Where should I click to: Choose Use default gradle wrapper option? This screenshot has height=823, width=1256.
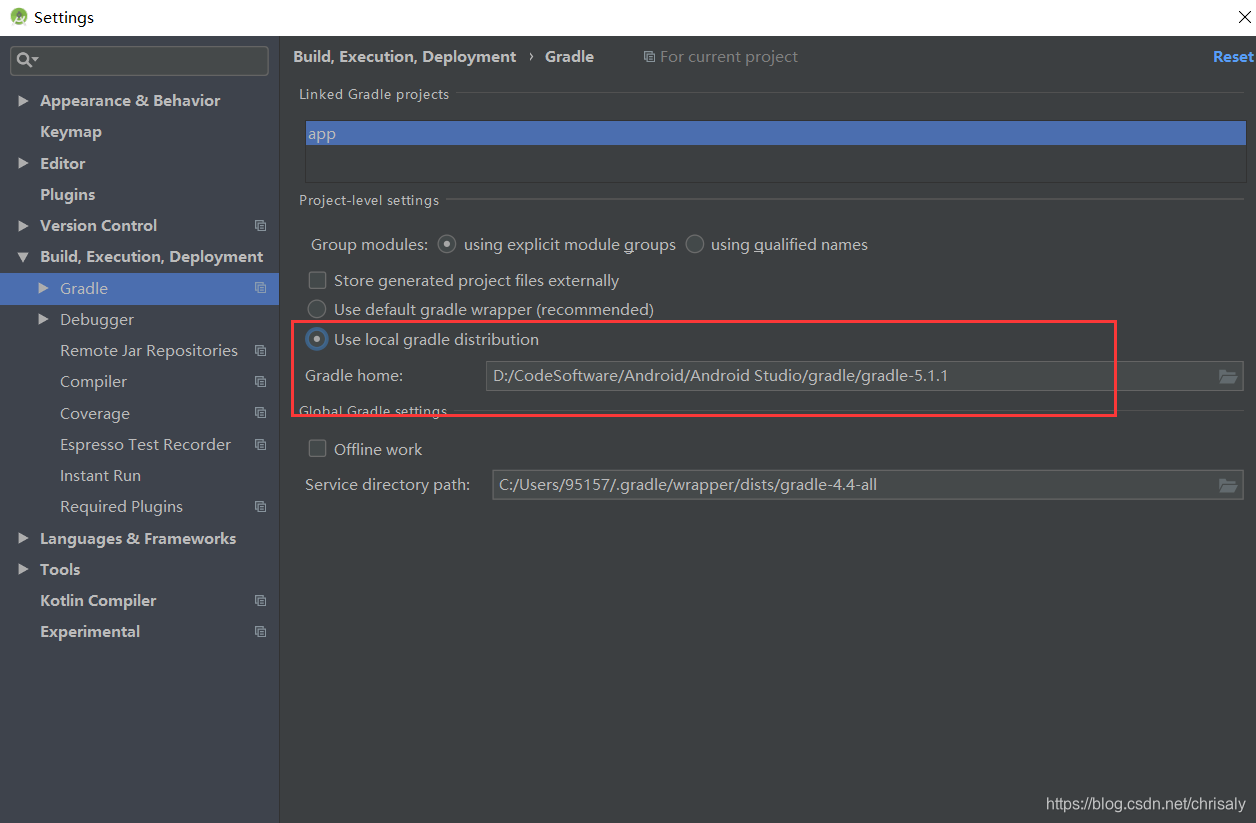(x=317, y=309)
